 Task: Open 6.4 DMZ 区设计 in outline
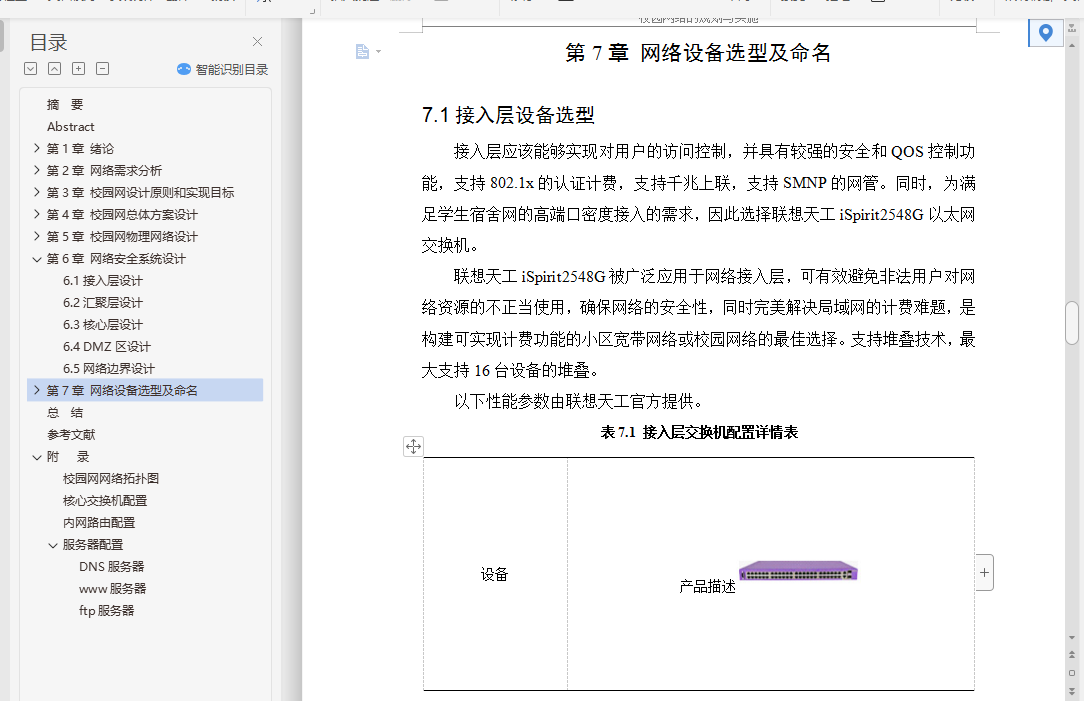click(x=106, y=347)
